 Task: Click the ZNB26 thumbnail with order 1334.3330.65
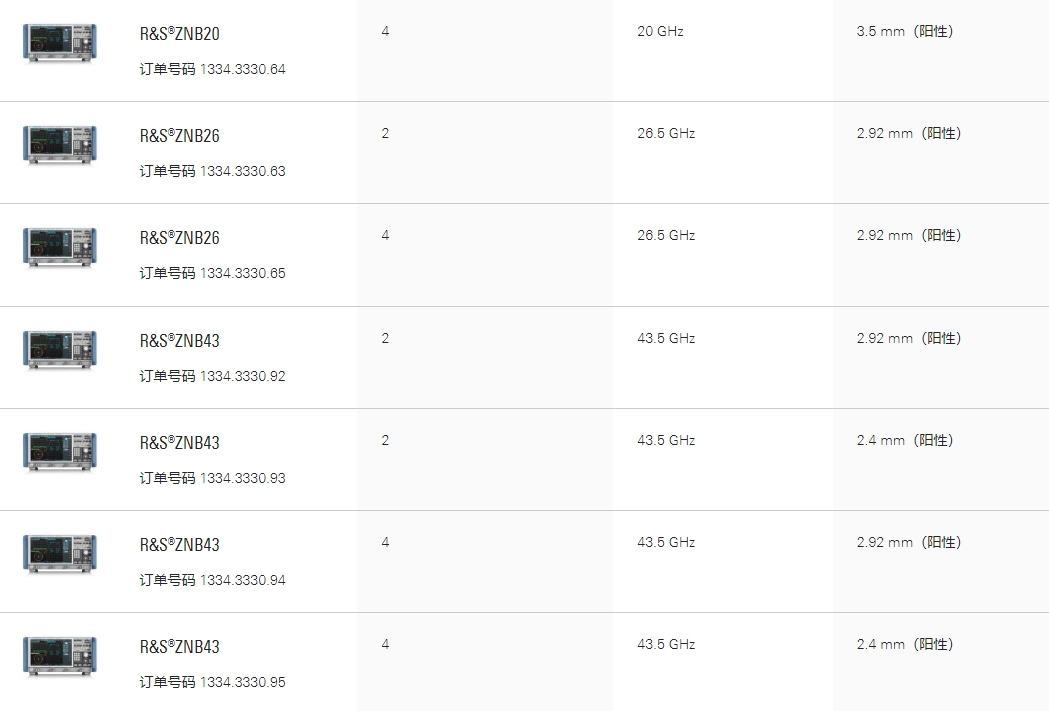click(60, 247)
